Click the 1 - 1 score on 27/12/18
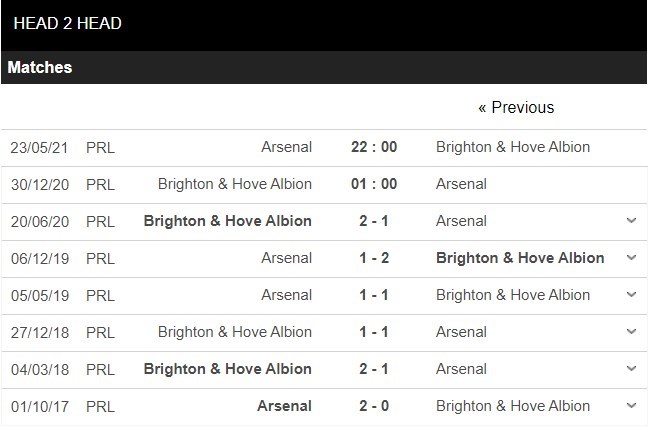 click(x=374, y=332)
